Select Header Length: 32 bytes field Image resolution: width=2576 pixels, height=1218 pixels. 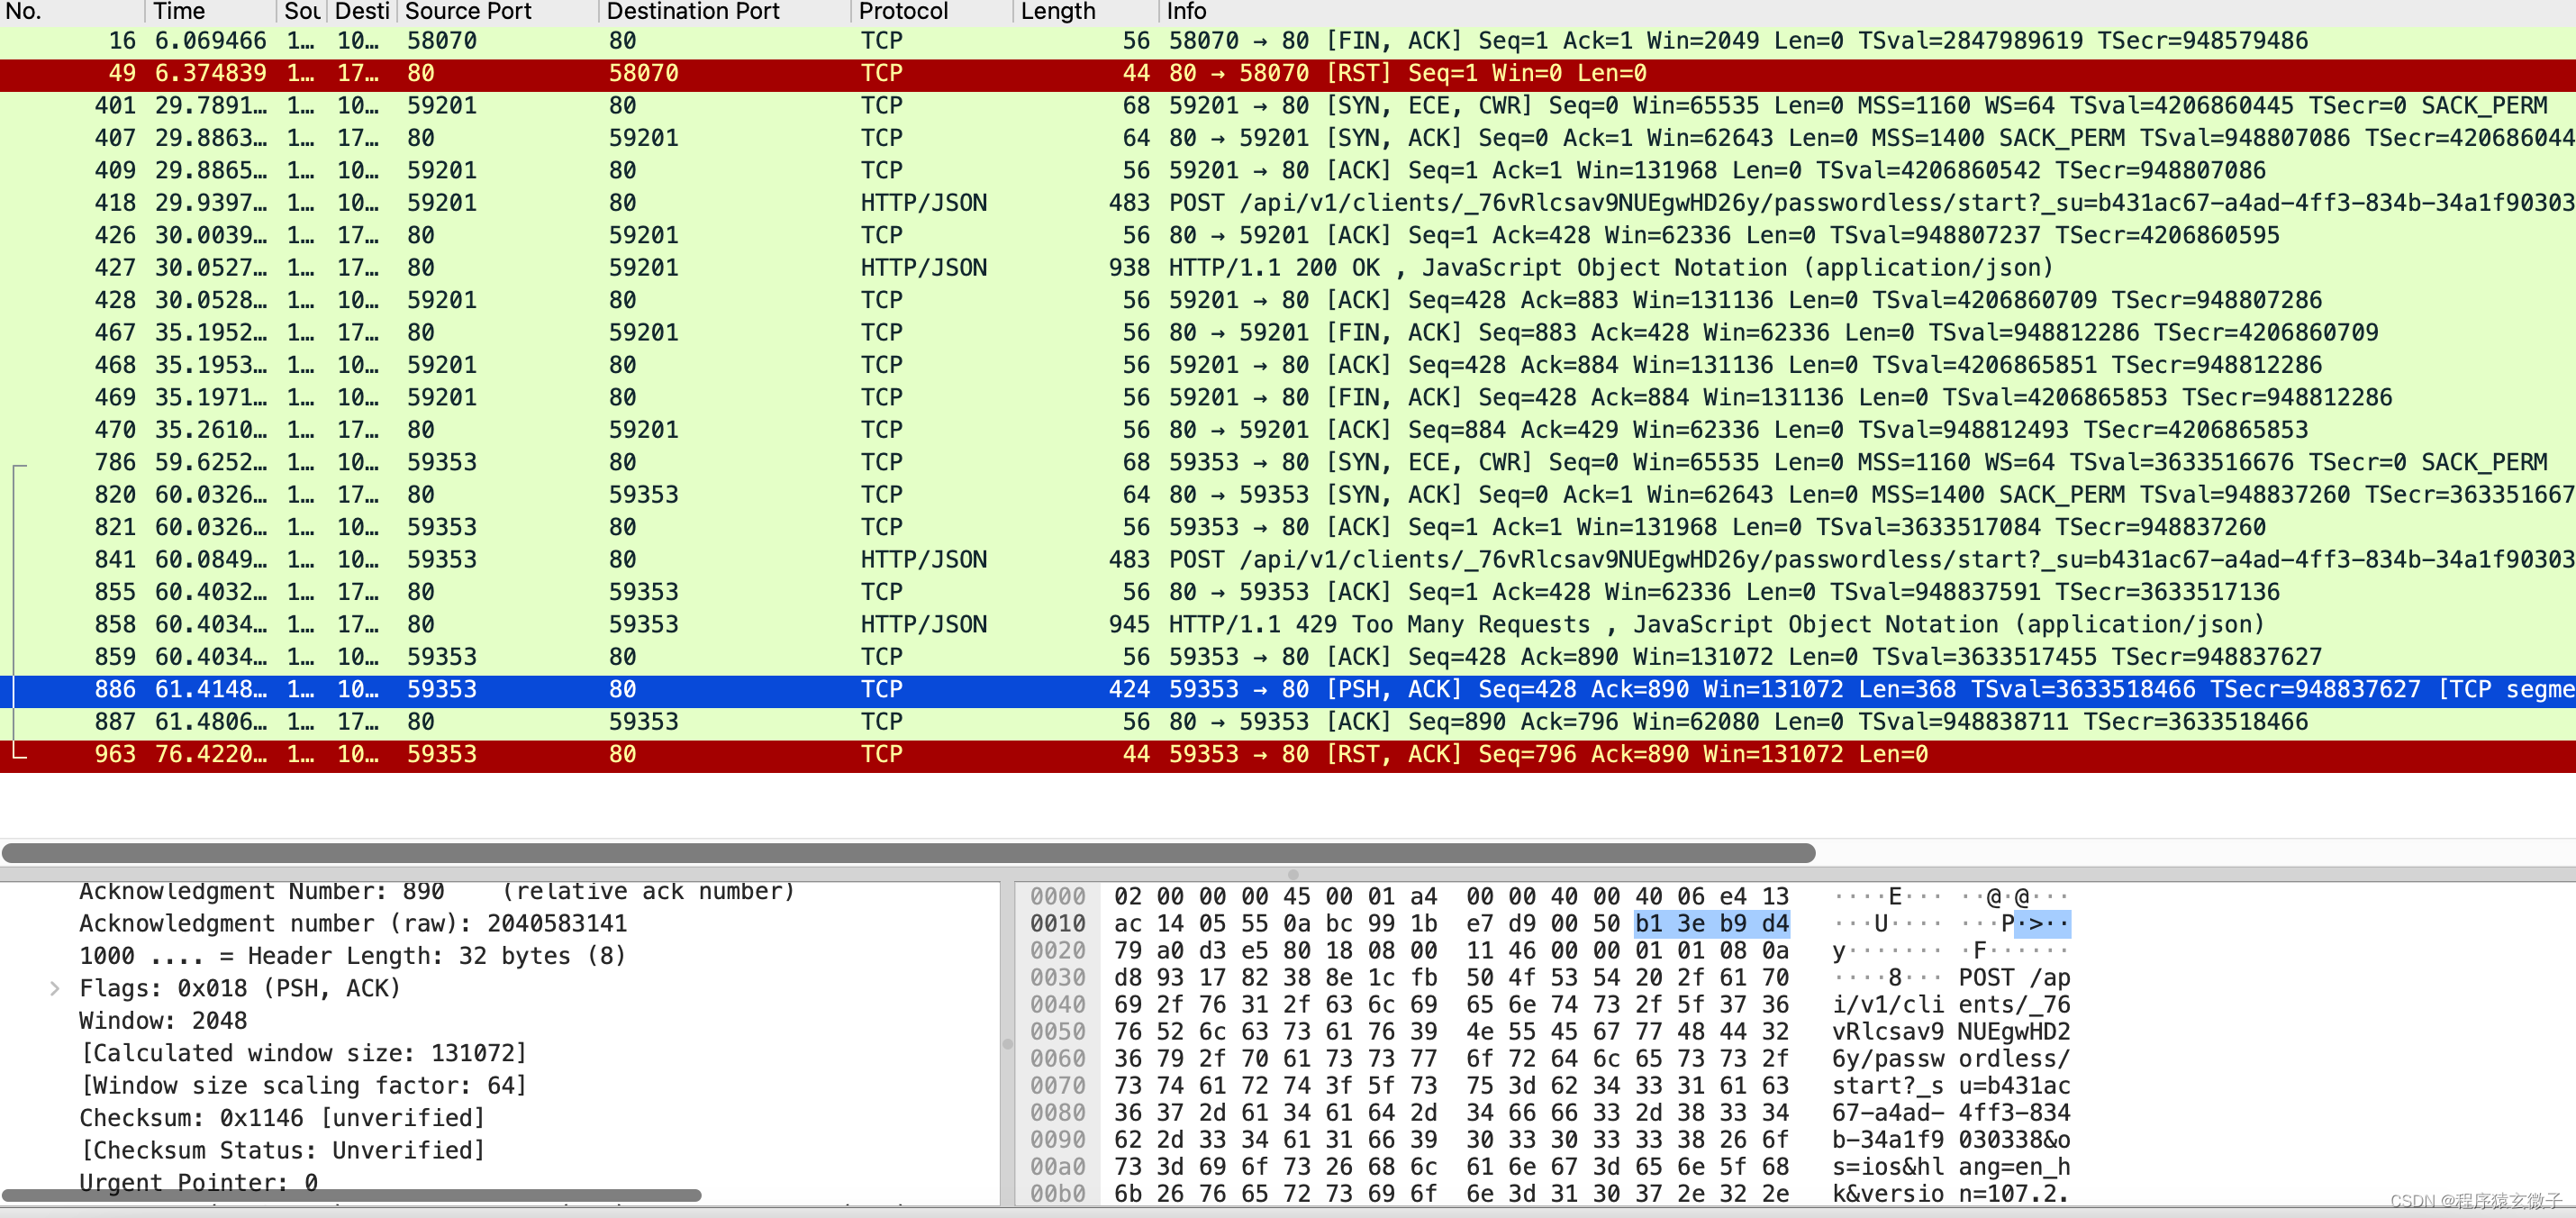[352, 956]
